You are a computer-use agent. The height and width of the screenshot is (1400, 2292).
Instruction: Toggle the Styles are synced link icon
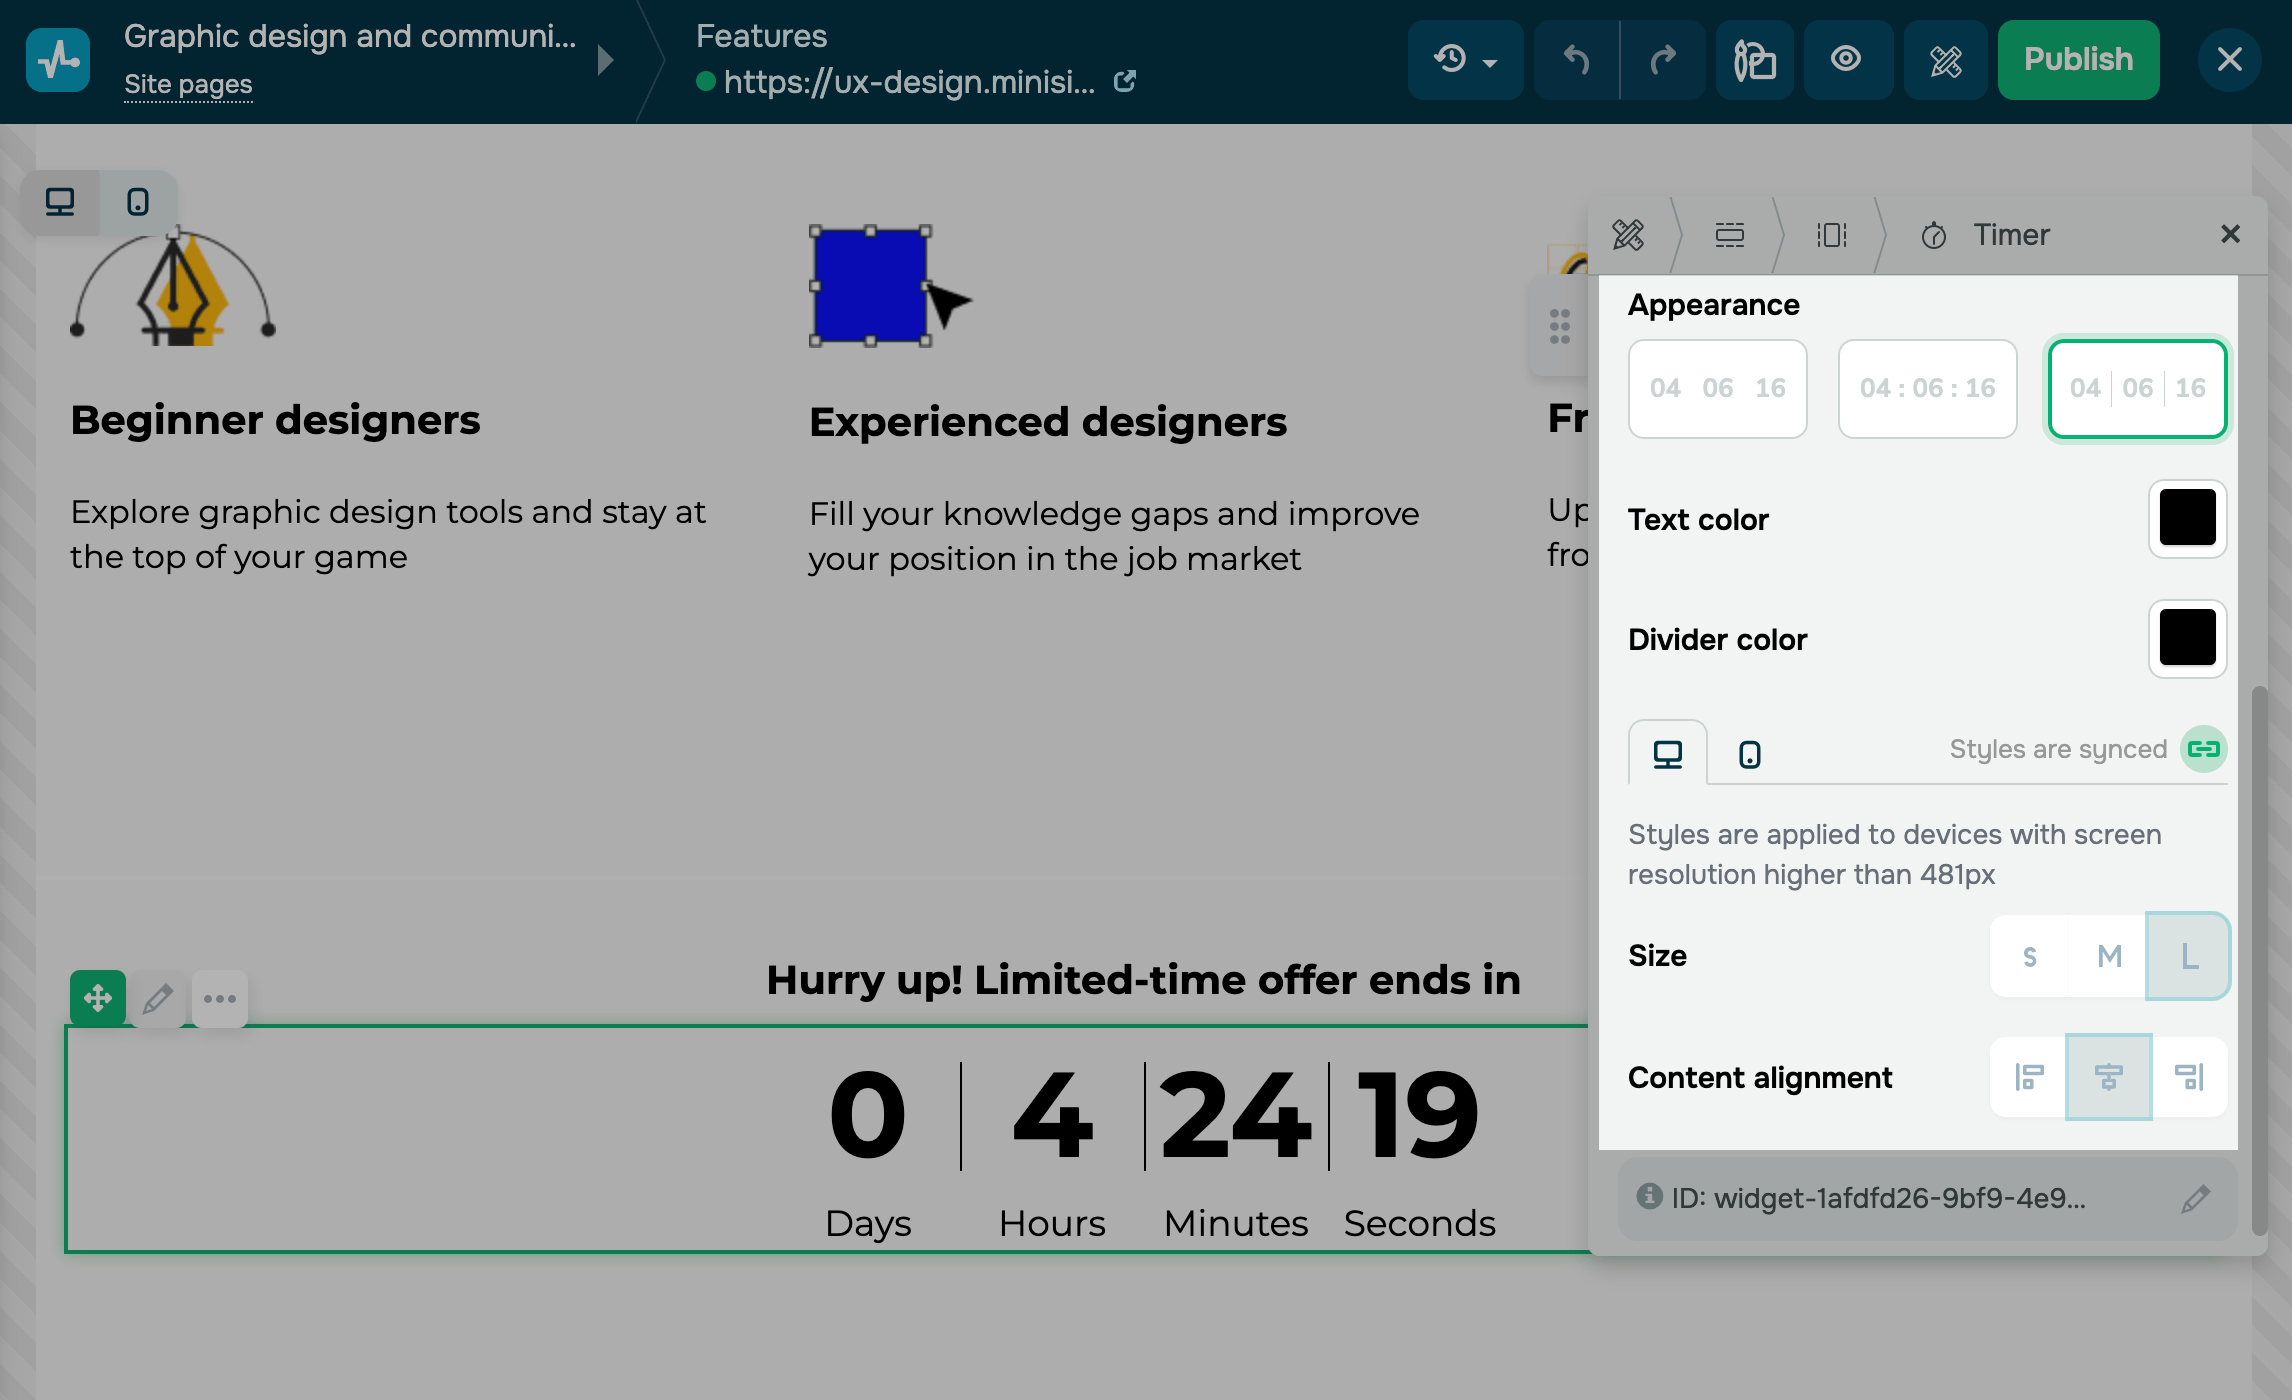(x=2203, y=749)
